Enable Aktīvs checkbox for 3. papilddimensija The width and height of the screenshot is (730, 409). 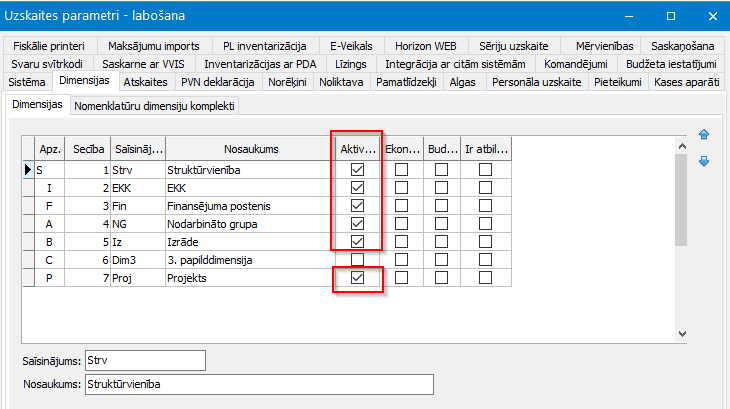click(357, 260)
